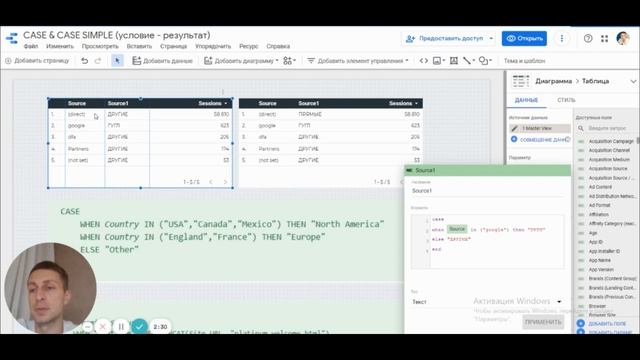Image resolution: width=640 pixels, height=360 pixels.
Task: Open the user account avatar
Action: click(x=623, y=38)
